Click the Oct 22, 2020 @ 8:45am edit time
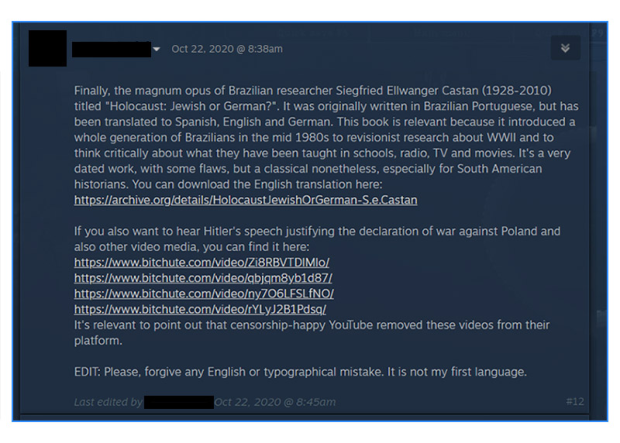Viewport: 620px width, 443px height. pyautogui.click(x=275, y=402)
